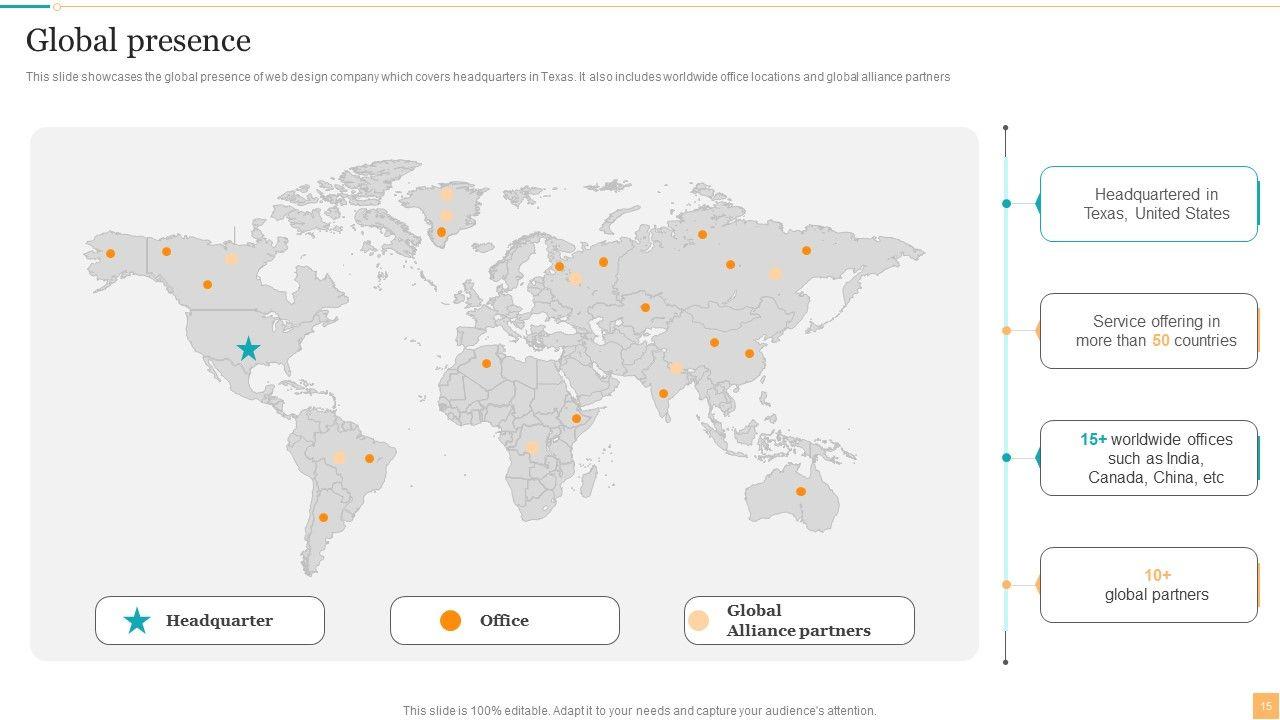1280x720 pixels.
Task: Select the '15+ worldwide offices' info box
Action: [1149, 458]
